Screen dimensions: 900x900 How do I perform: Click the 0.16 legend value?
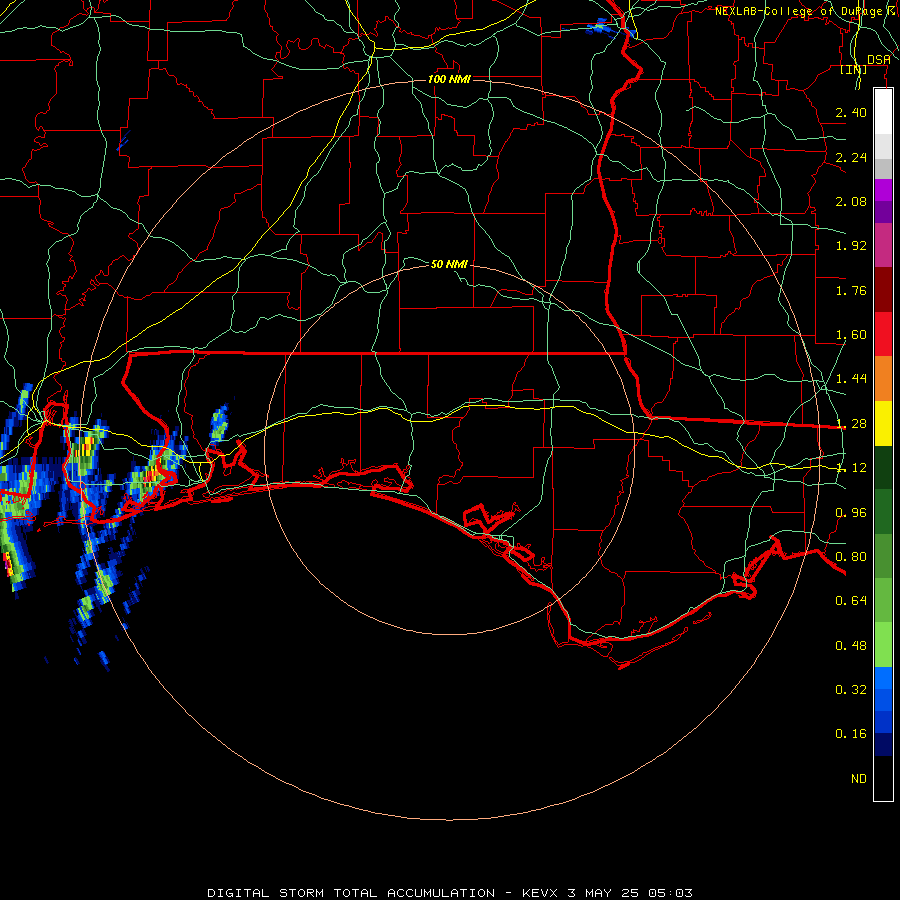pos(851,734)
